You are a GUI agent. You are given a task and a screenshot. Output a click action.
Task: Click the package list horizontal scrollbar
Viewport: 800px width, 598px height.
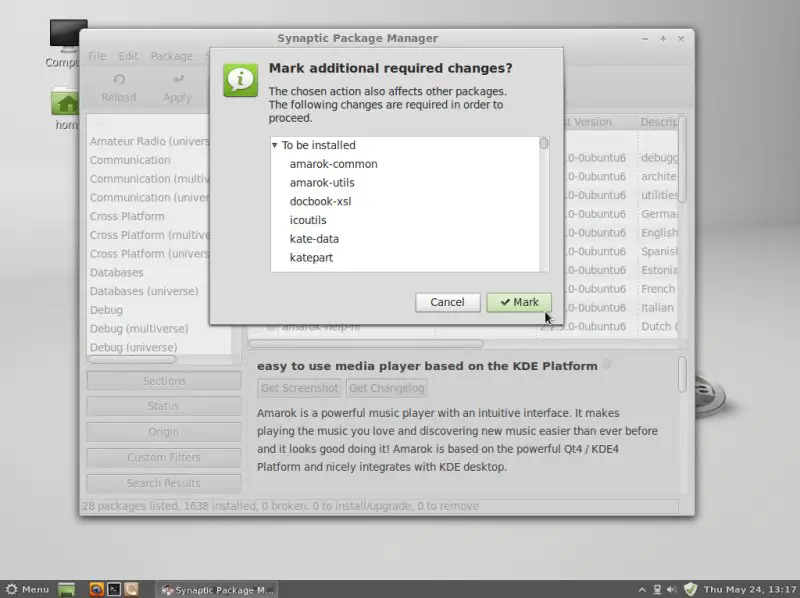[x=366, y=344]
